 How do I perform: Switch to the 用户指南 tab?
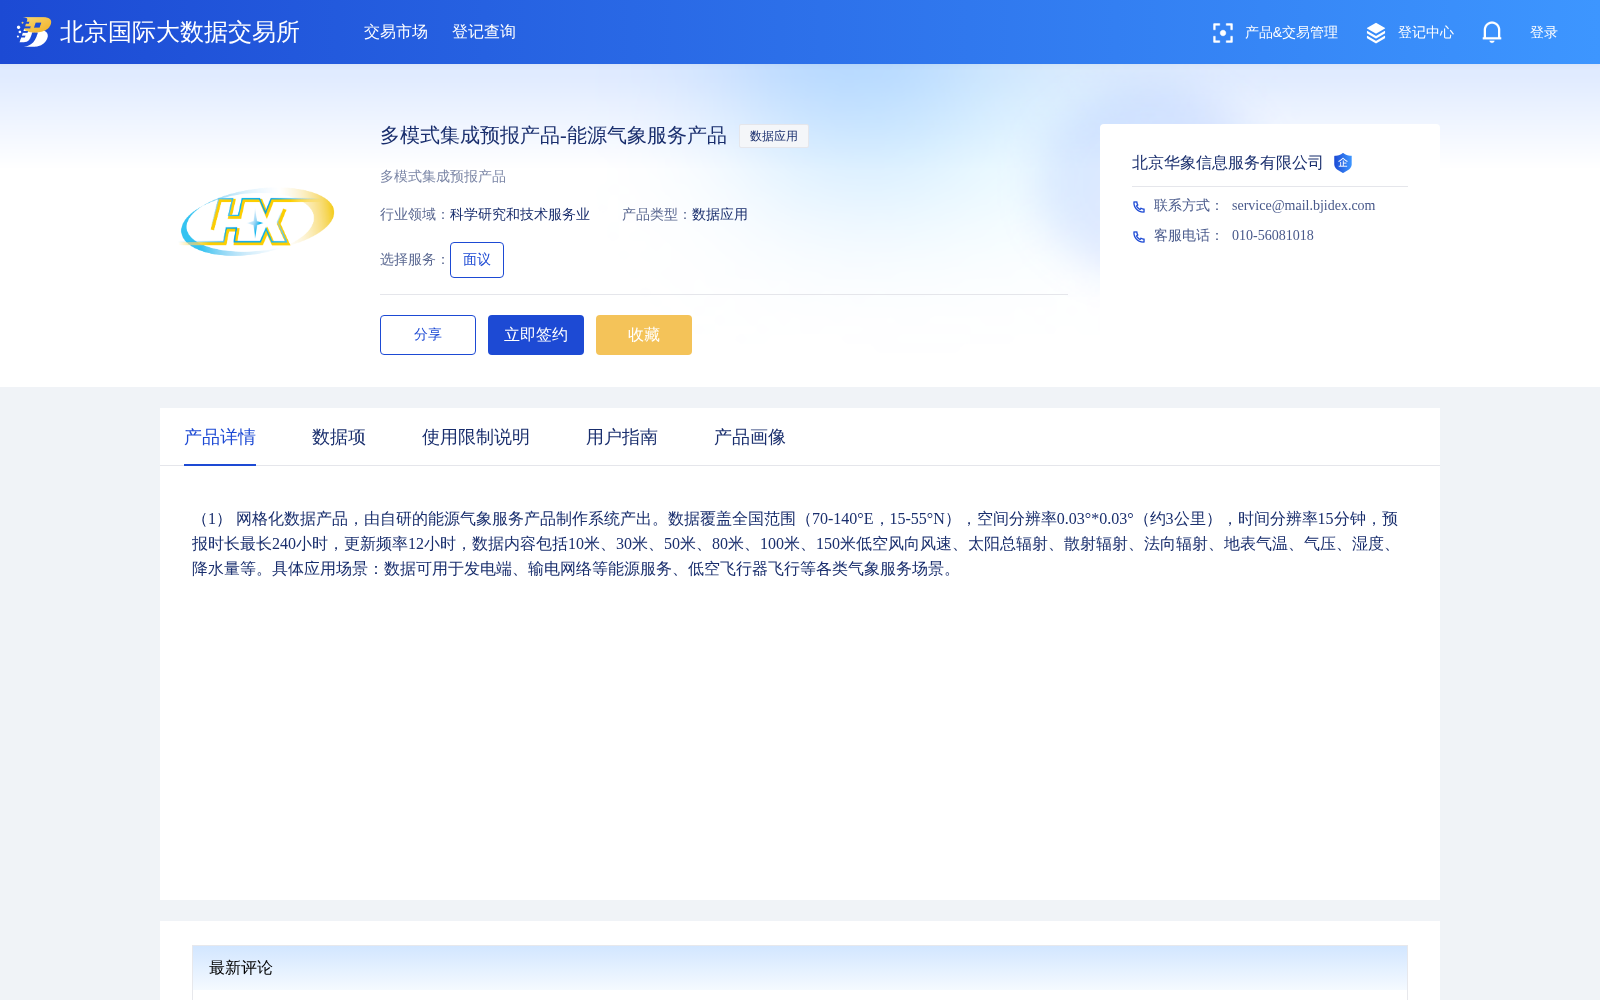pos(622,437)
